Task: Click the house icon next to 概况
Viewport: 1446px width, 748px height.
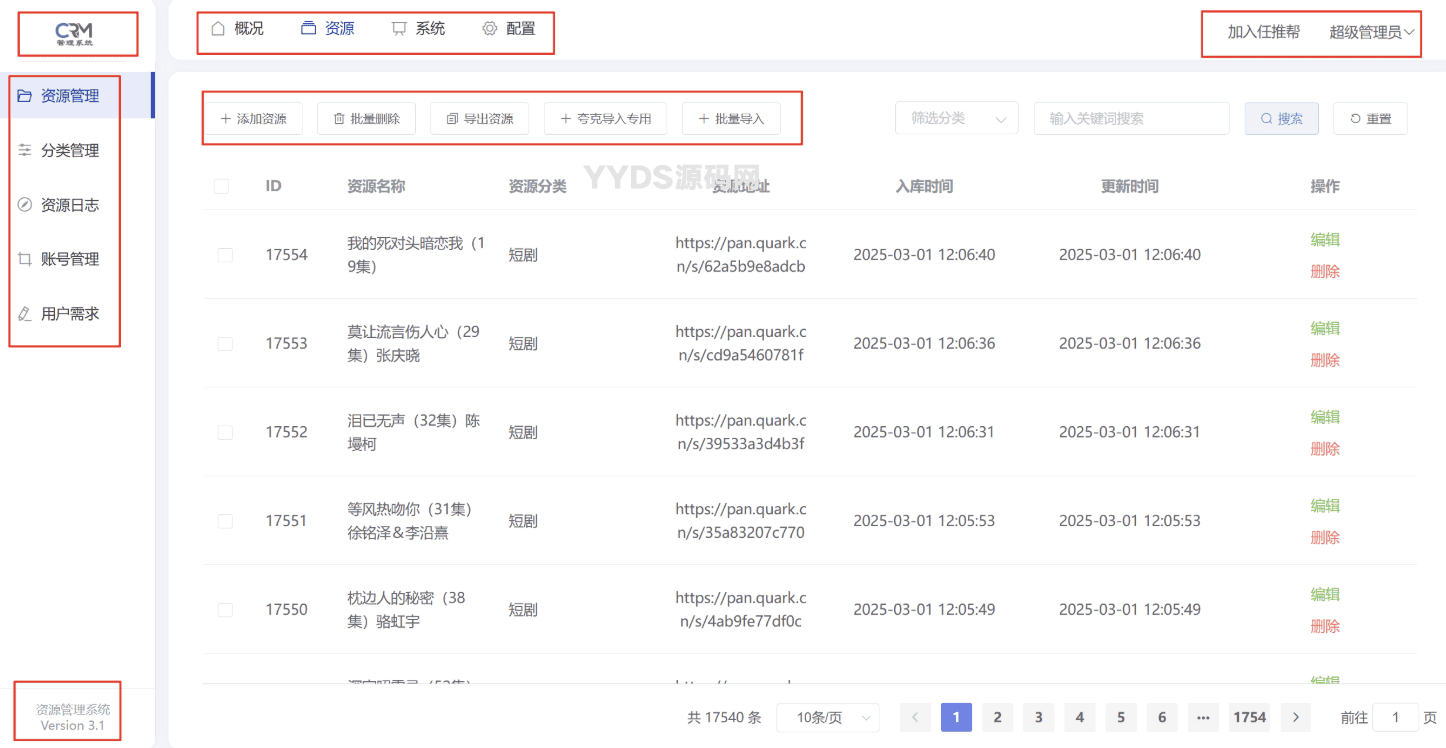Action: pyautogui.click(x=218, y=28)
